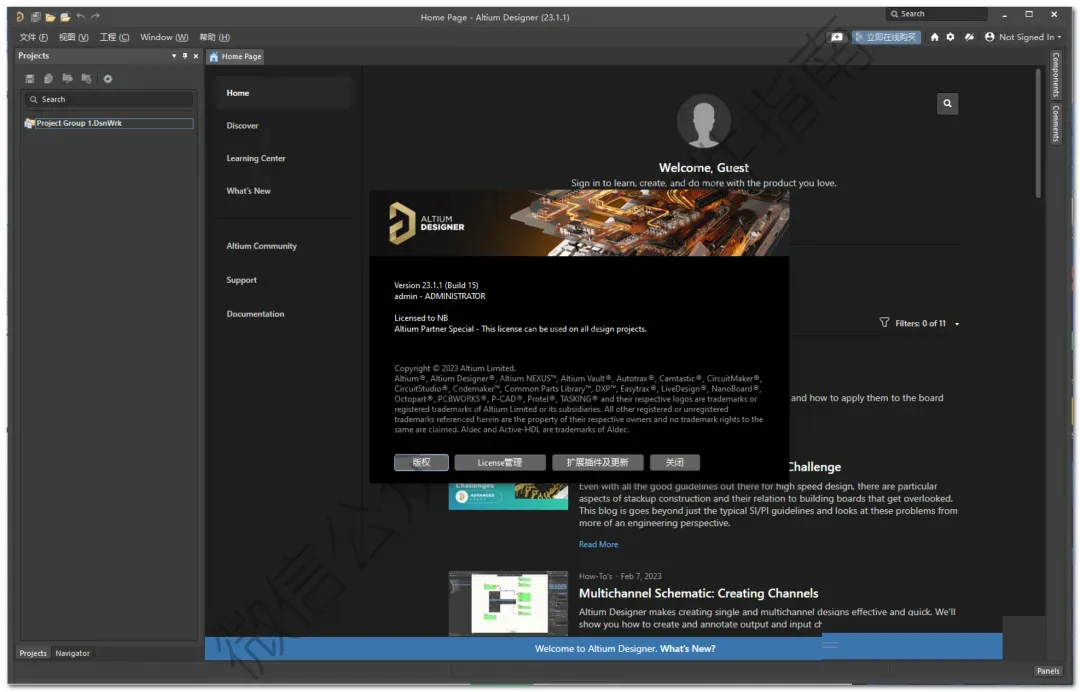Viewport: 1080px width, 692px height.
Task: Click the Home Page vertical scrollbar
Action: coord(1038,134)
